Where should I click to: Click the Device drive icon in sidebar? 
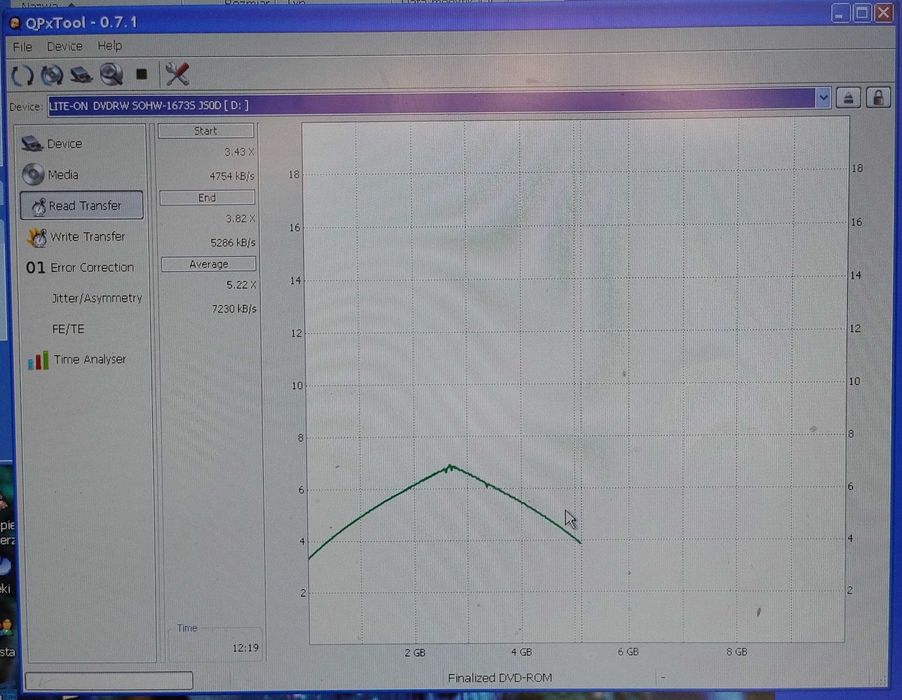pyautogui.click(x=32, y=143)
